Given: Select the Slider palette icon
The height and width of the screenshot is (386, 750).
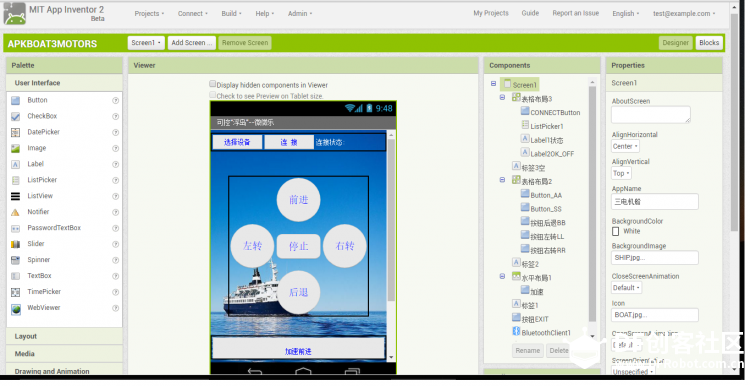Looking at the screenshot, I should click(x=15, y=244).
